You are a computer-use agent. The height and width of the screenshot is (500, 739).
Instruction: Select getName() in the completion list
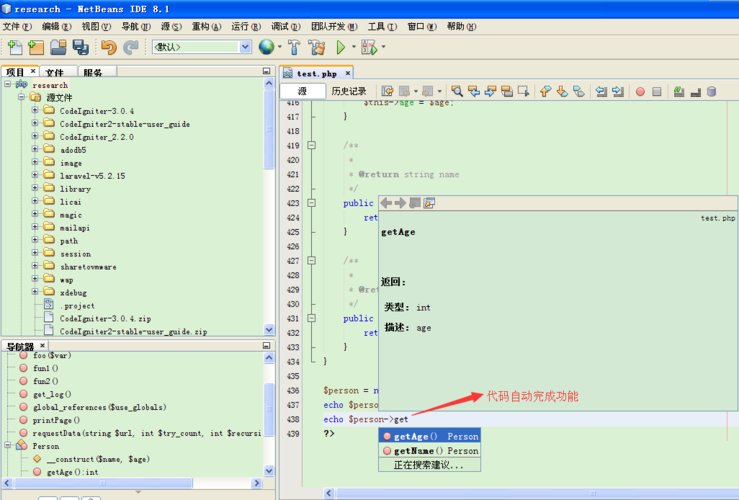click(429, 451)
